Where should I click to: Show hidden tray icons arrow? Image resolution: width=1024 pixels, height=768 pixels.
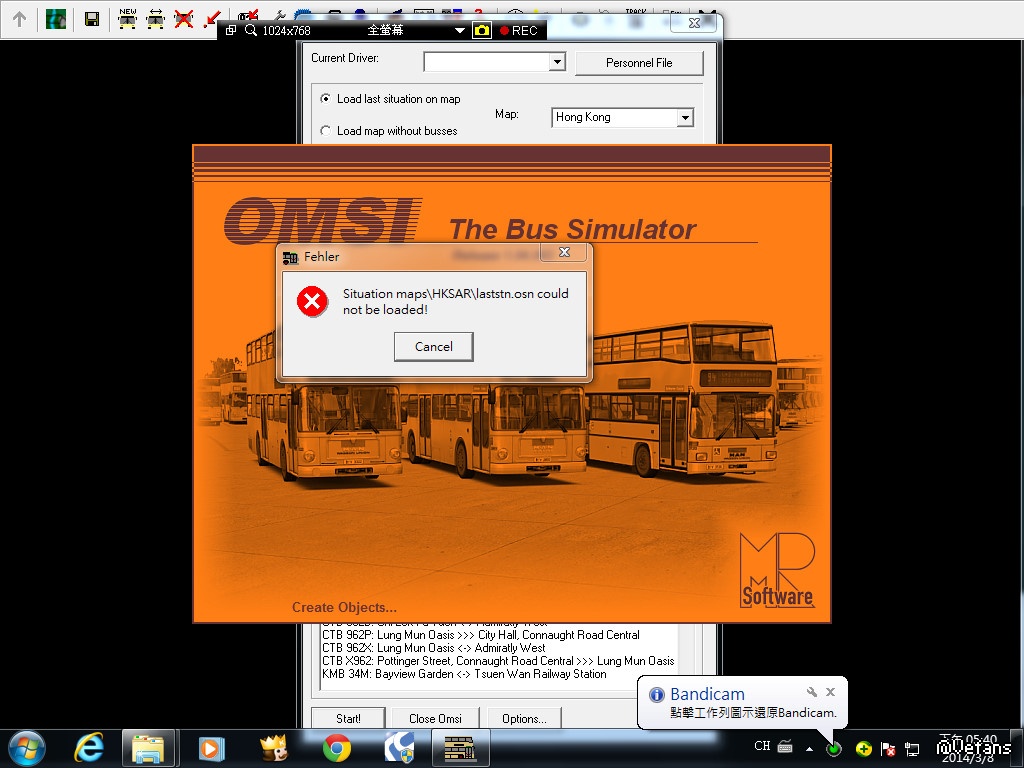pos(809,748)
